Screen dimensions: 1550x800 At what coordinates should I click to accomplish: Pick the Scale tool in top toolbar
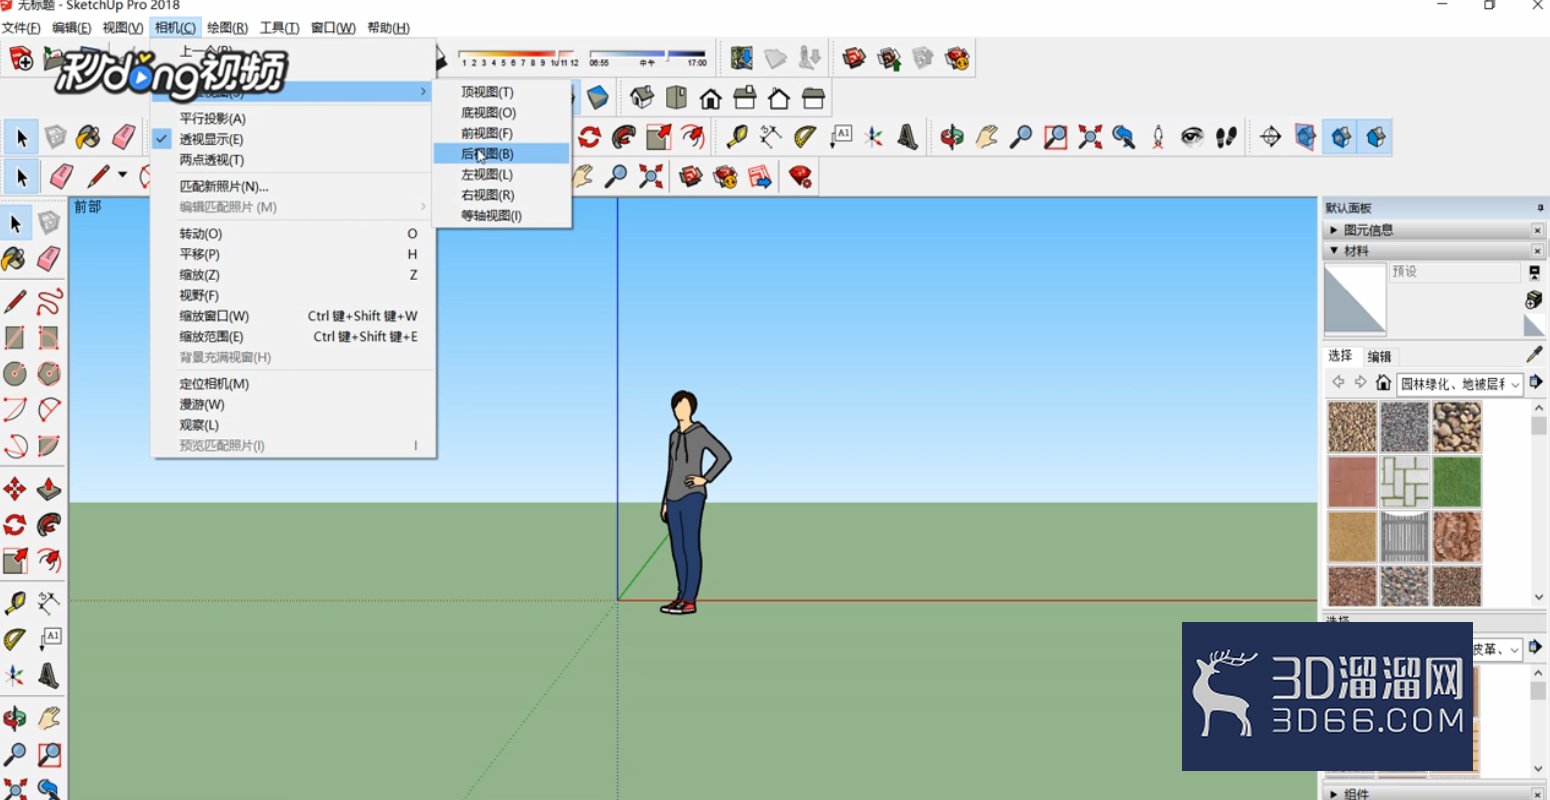click(658, 137)
